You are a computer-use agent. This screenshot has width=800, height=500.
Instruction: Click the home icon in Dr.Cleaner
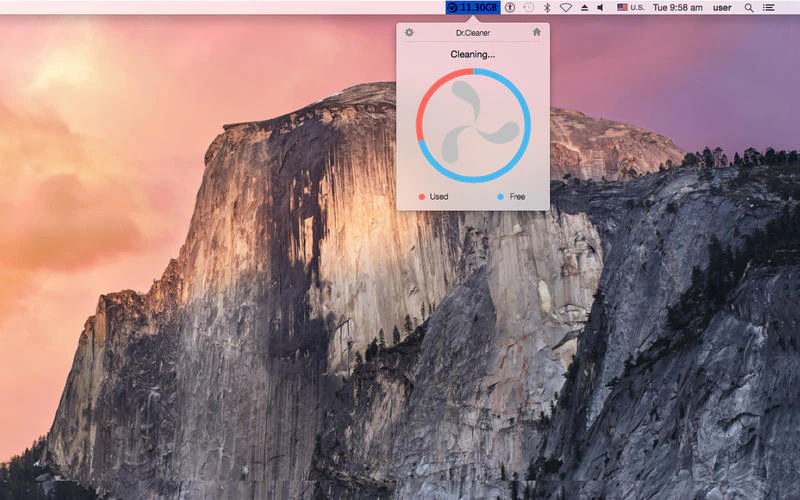tap(537, 32)
